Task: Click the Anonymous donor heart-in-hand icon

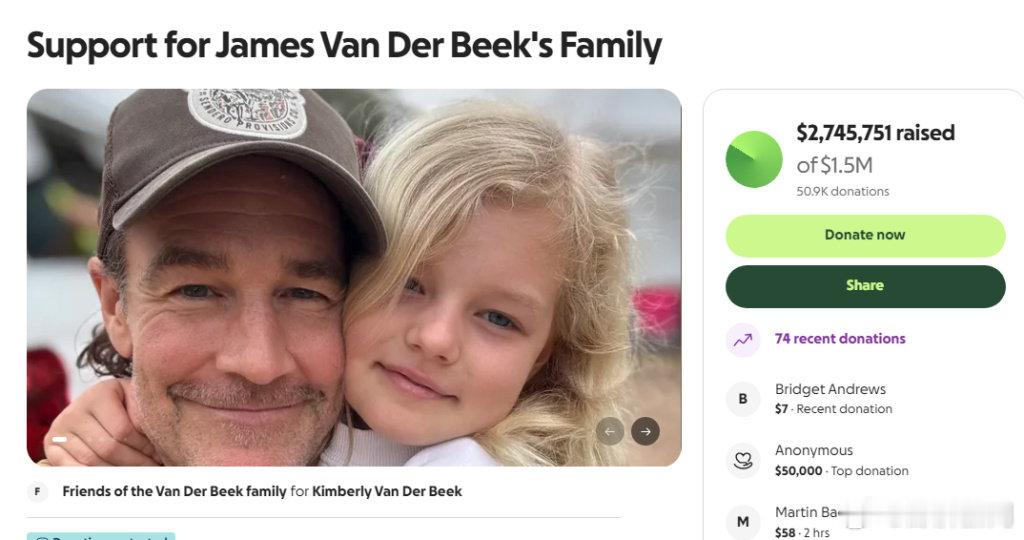Action: [x=743, y=460]
